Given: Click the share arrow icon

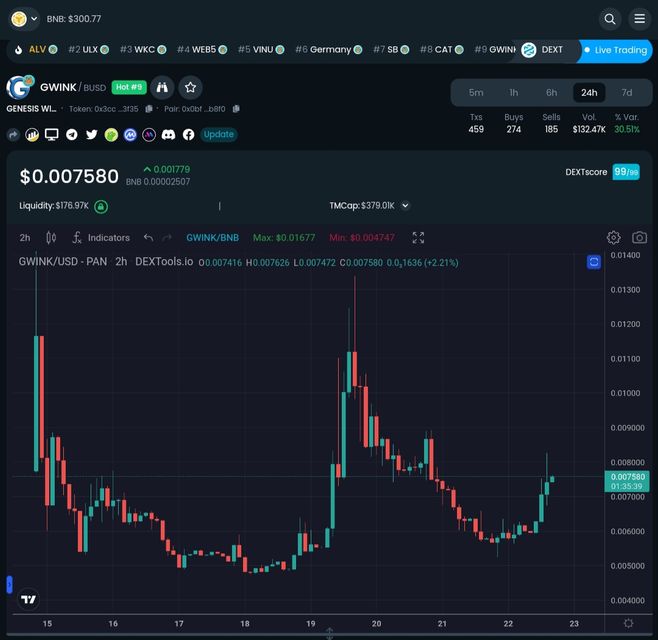Looking at the screenshot, I should pos(13,135).
